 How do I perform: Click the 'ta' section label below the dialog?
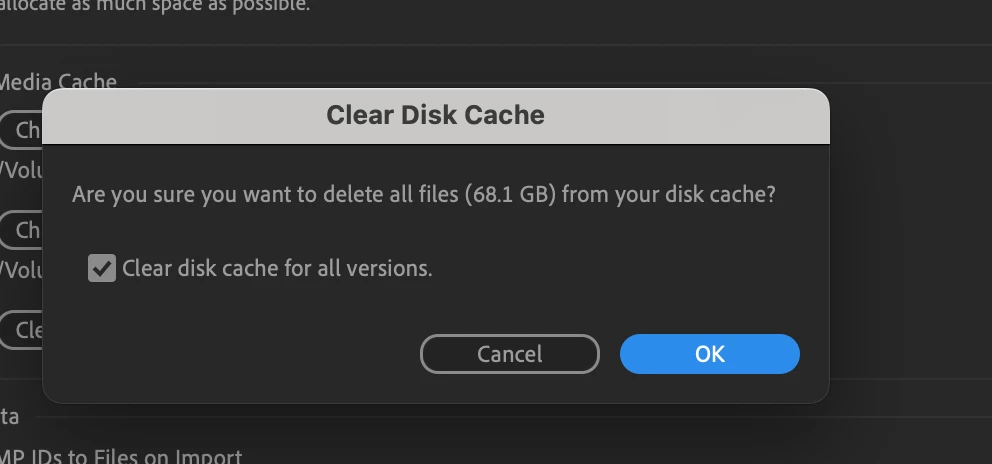pyautogui.click(x=9, y=417)
